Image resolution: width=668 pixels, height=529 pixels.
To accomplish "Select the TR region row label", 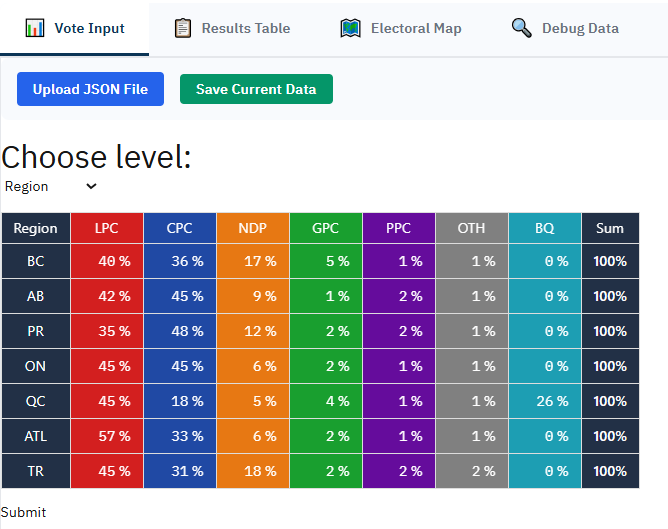I will pos(36,471).
